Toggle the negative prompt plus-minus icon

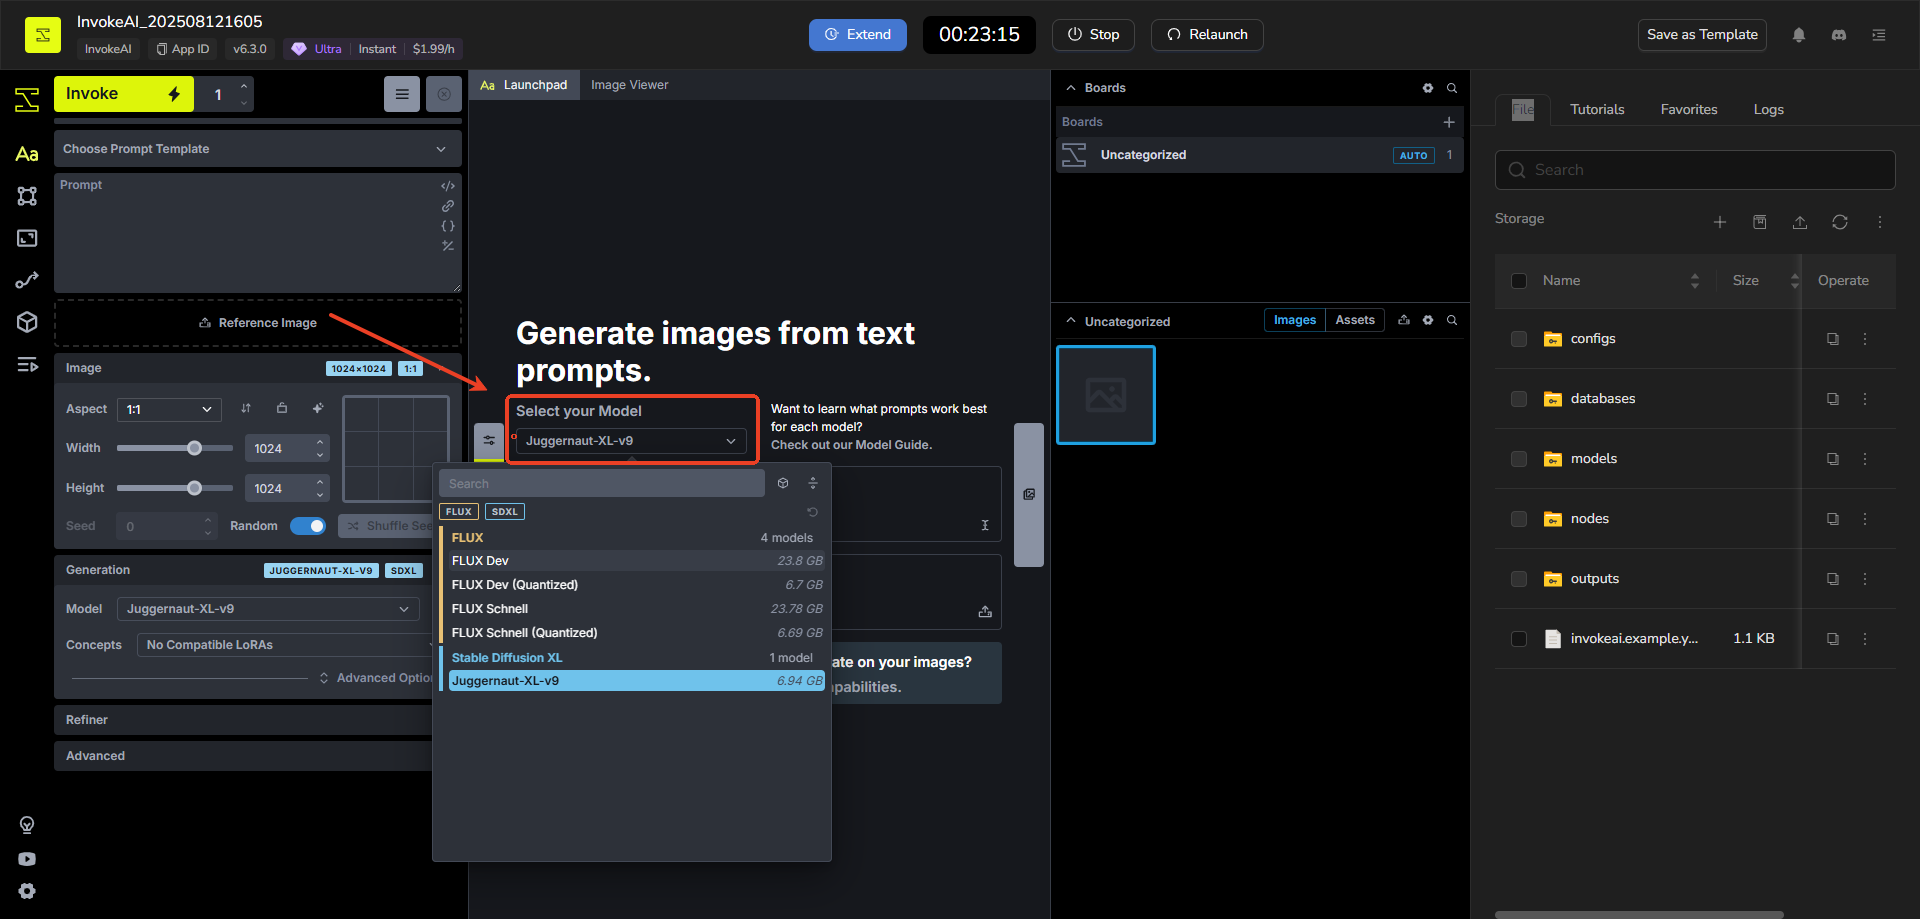tap(448, 246)
